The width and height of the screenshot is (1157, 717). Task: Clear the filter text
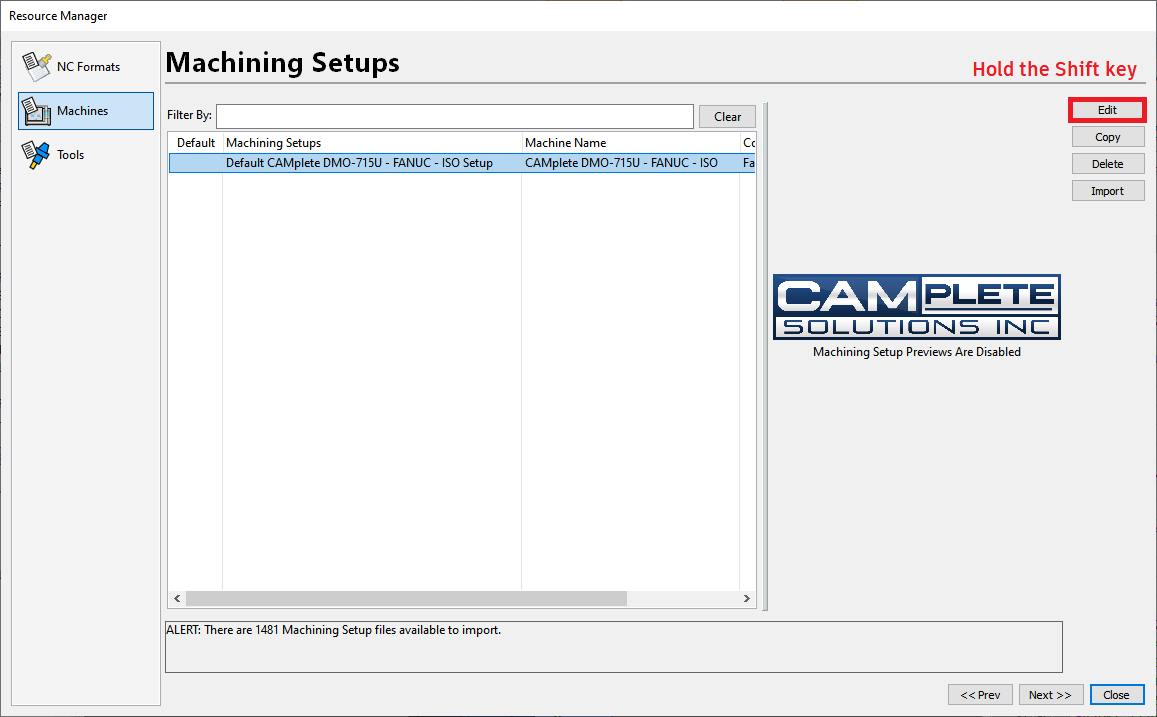[727, 117]
